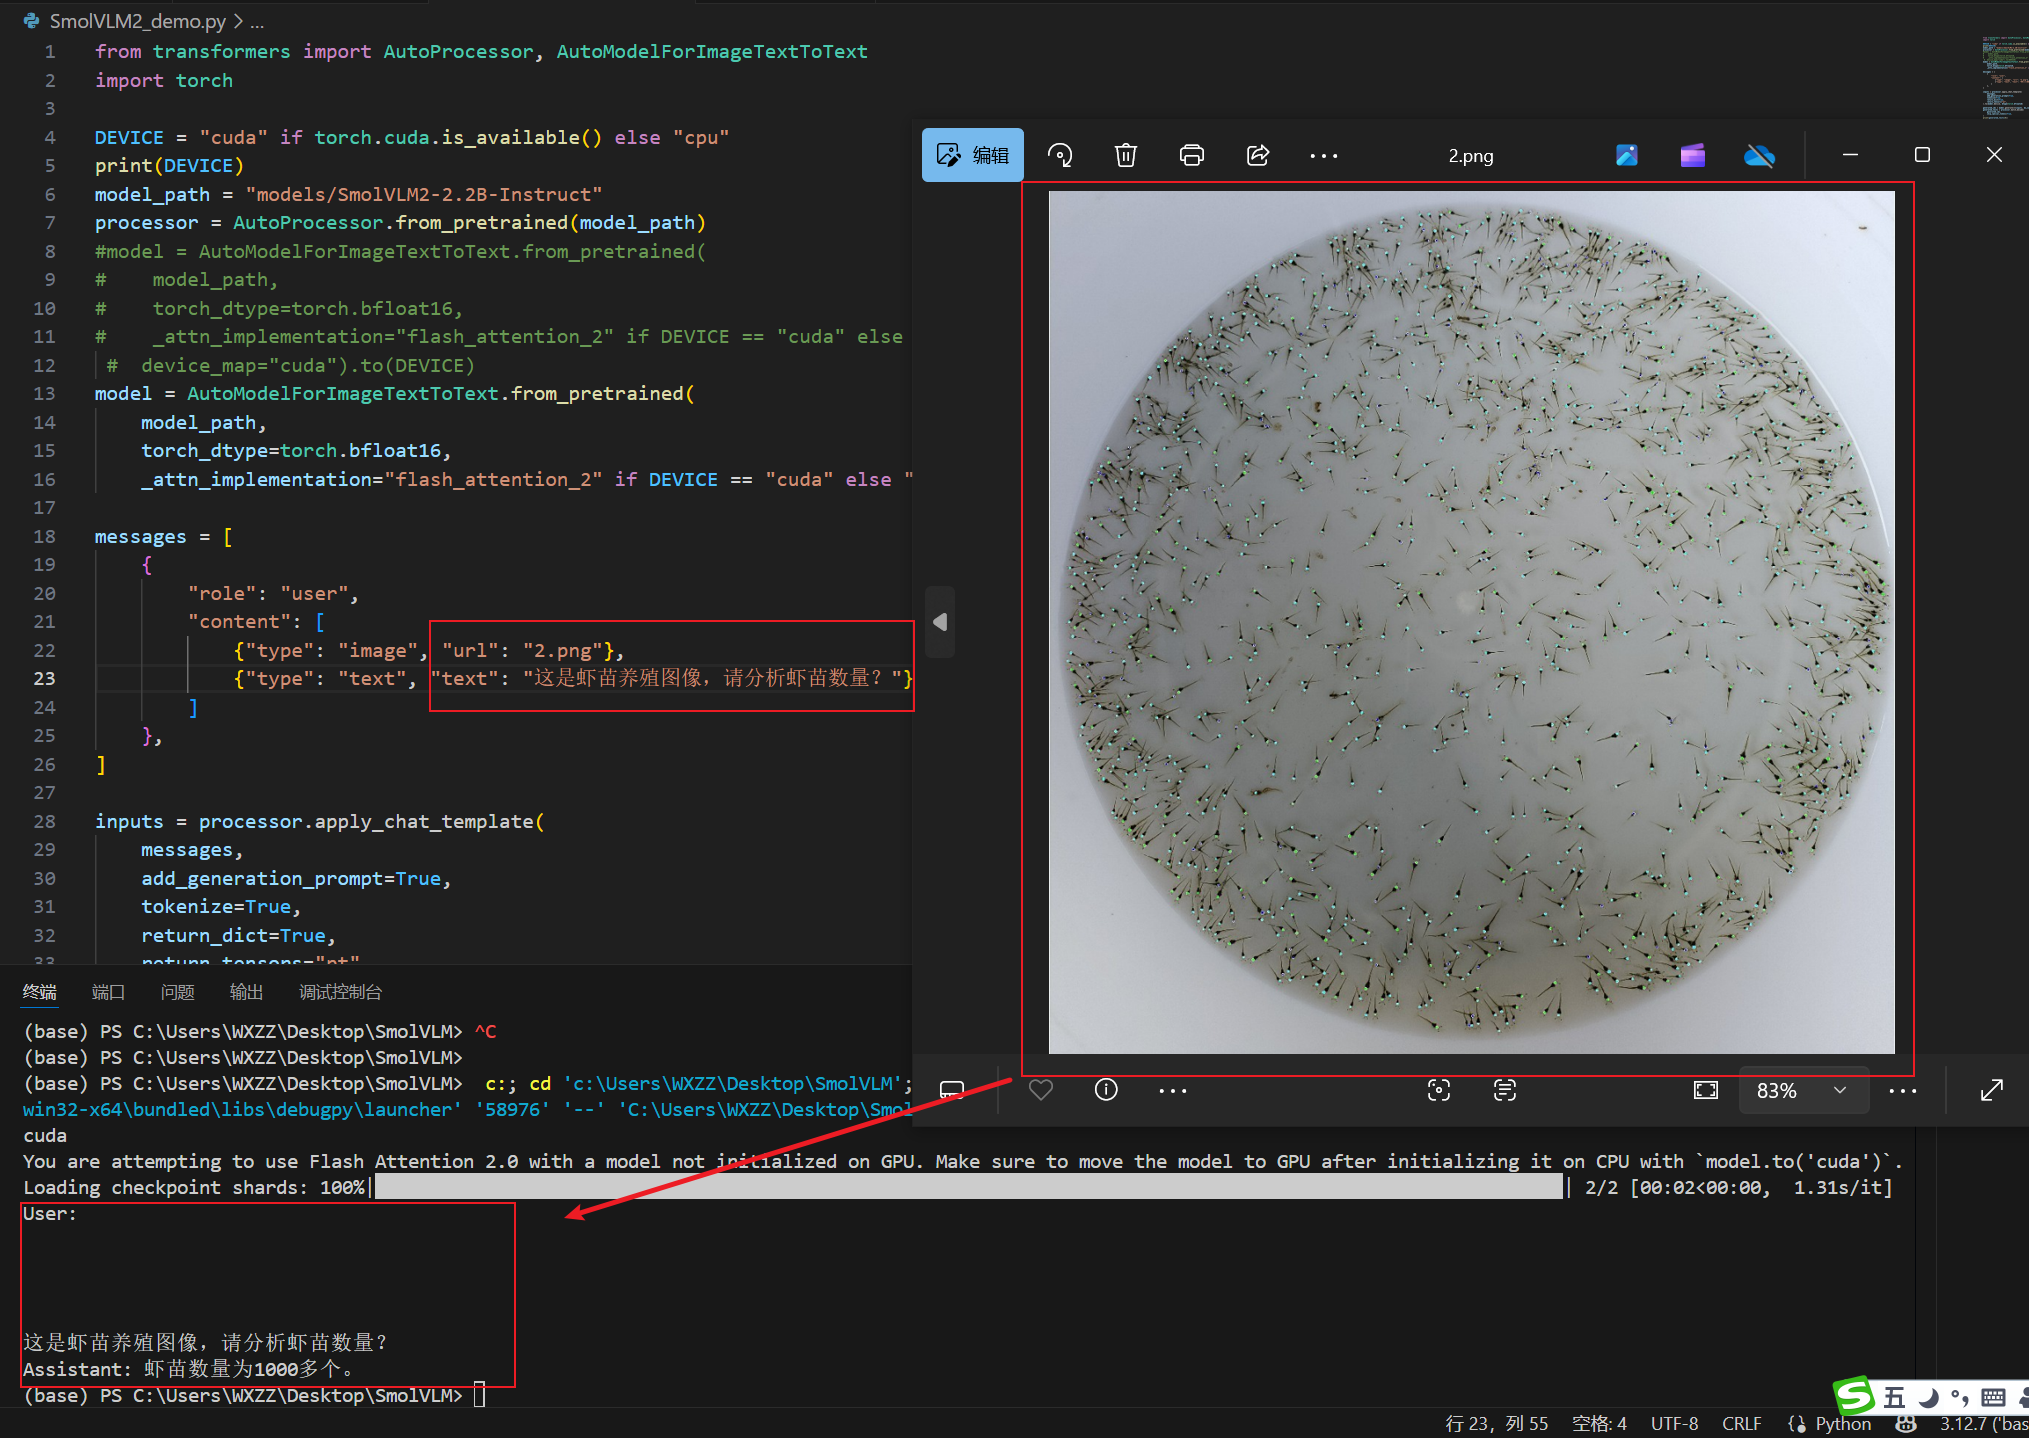2029x1438 pixels.
Task: Switch to the 调试控制台 tab
Action: pyautogui.click(x=340, y=992)
